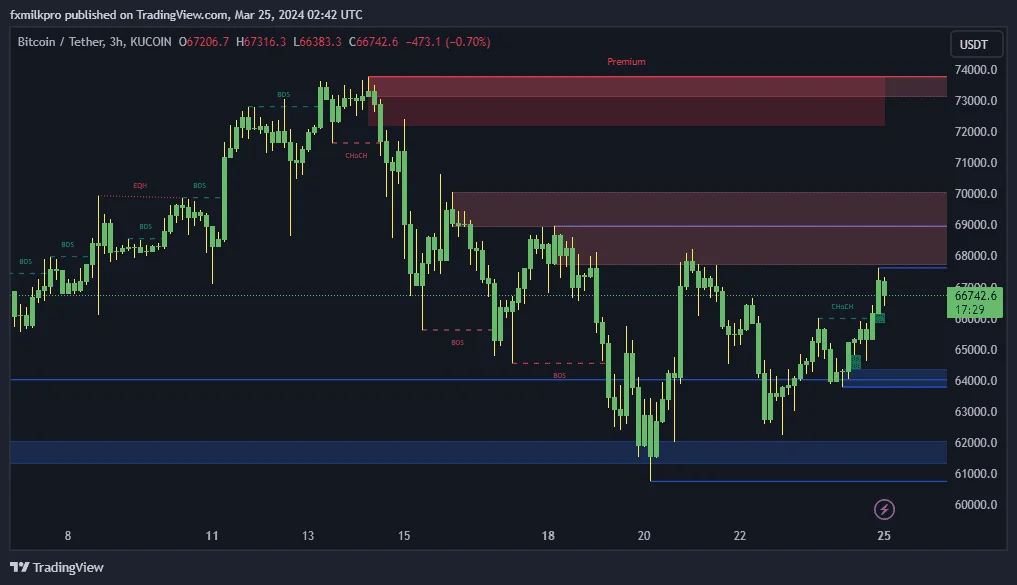Click the 72000.0 price axis label
1017x585 pixels.
tap(975, 132)
